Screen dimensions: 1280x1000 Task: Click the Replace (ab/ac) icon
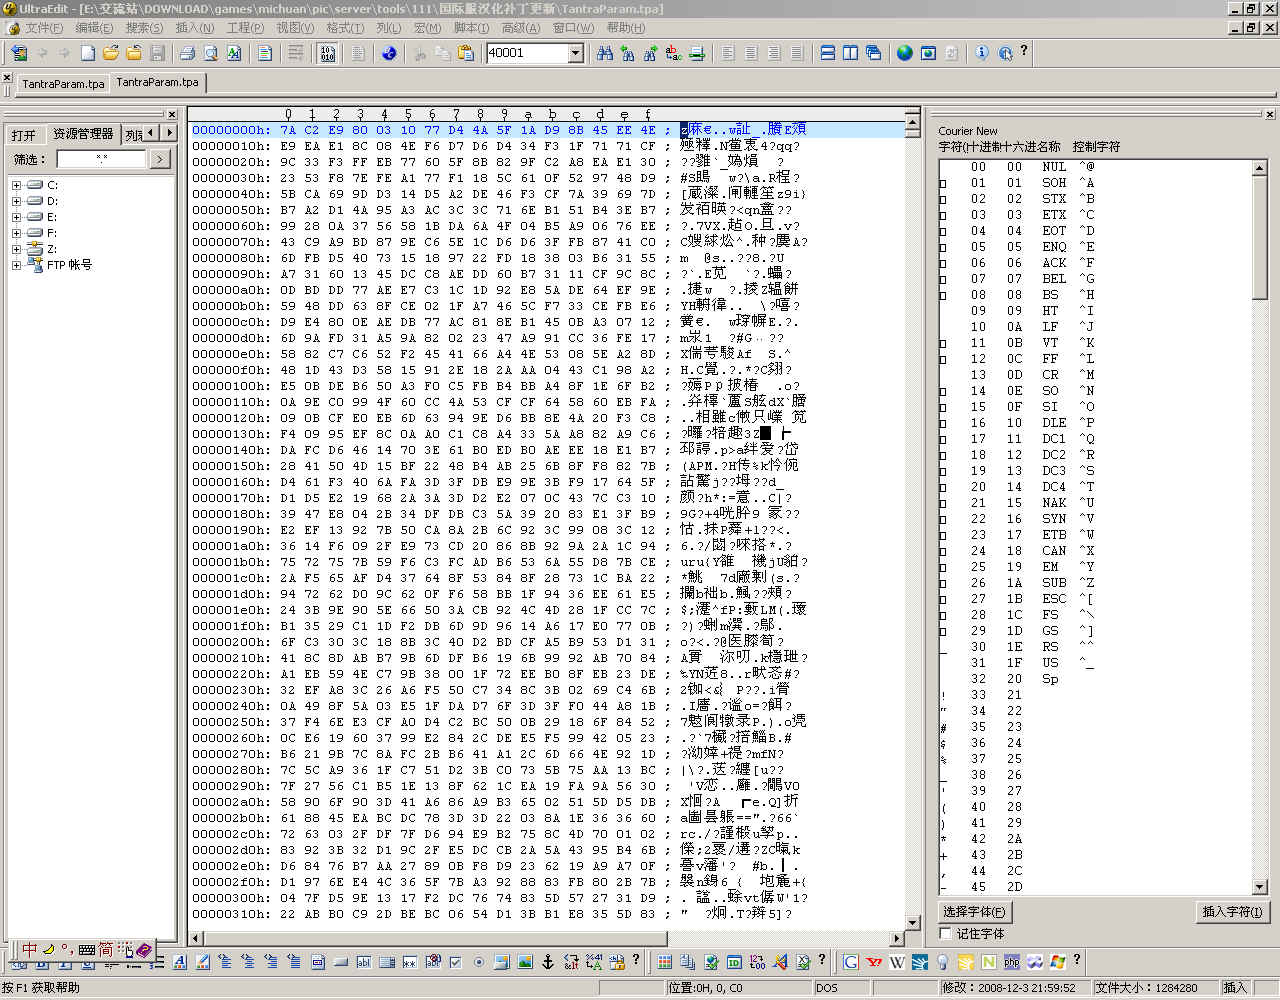tap(674, 53)
